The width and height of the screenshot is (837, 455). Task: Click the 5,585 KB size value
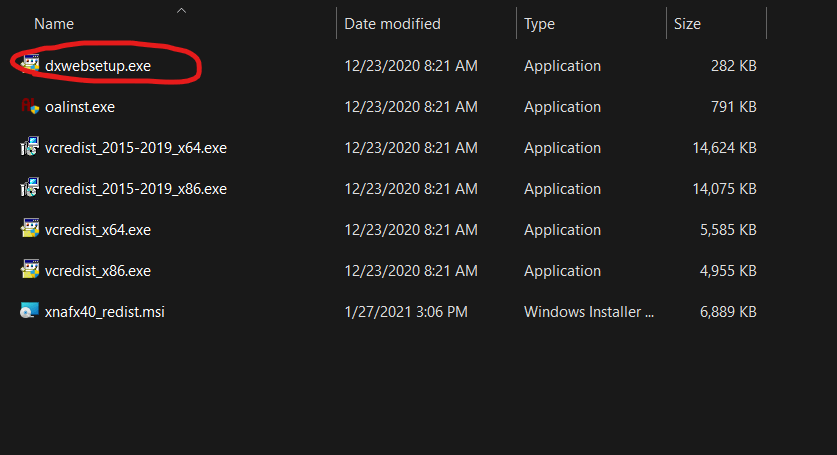pyautogui.click(x=728, y=230)
